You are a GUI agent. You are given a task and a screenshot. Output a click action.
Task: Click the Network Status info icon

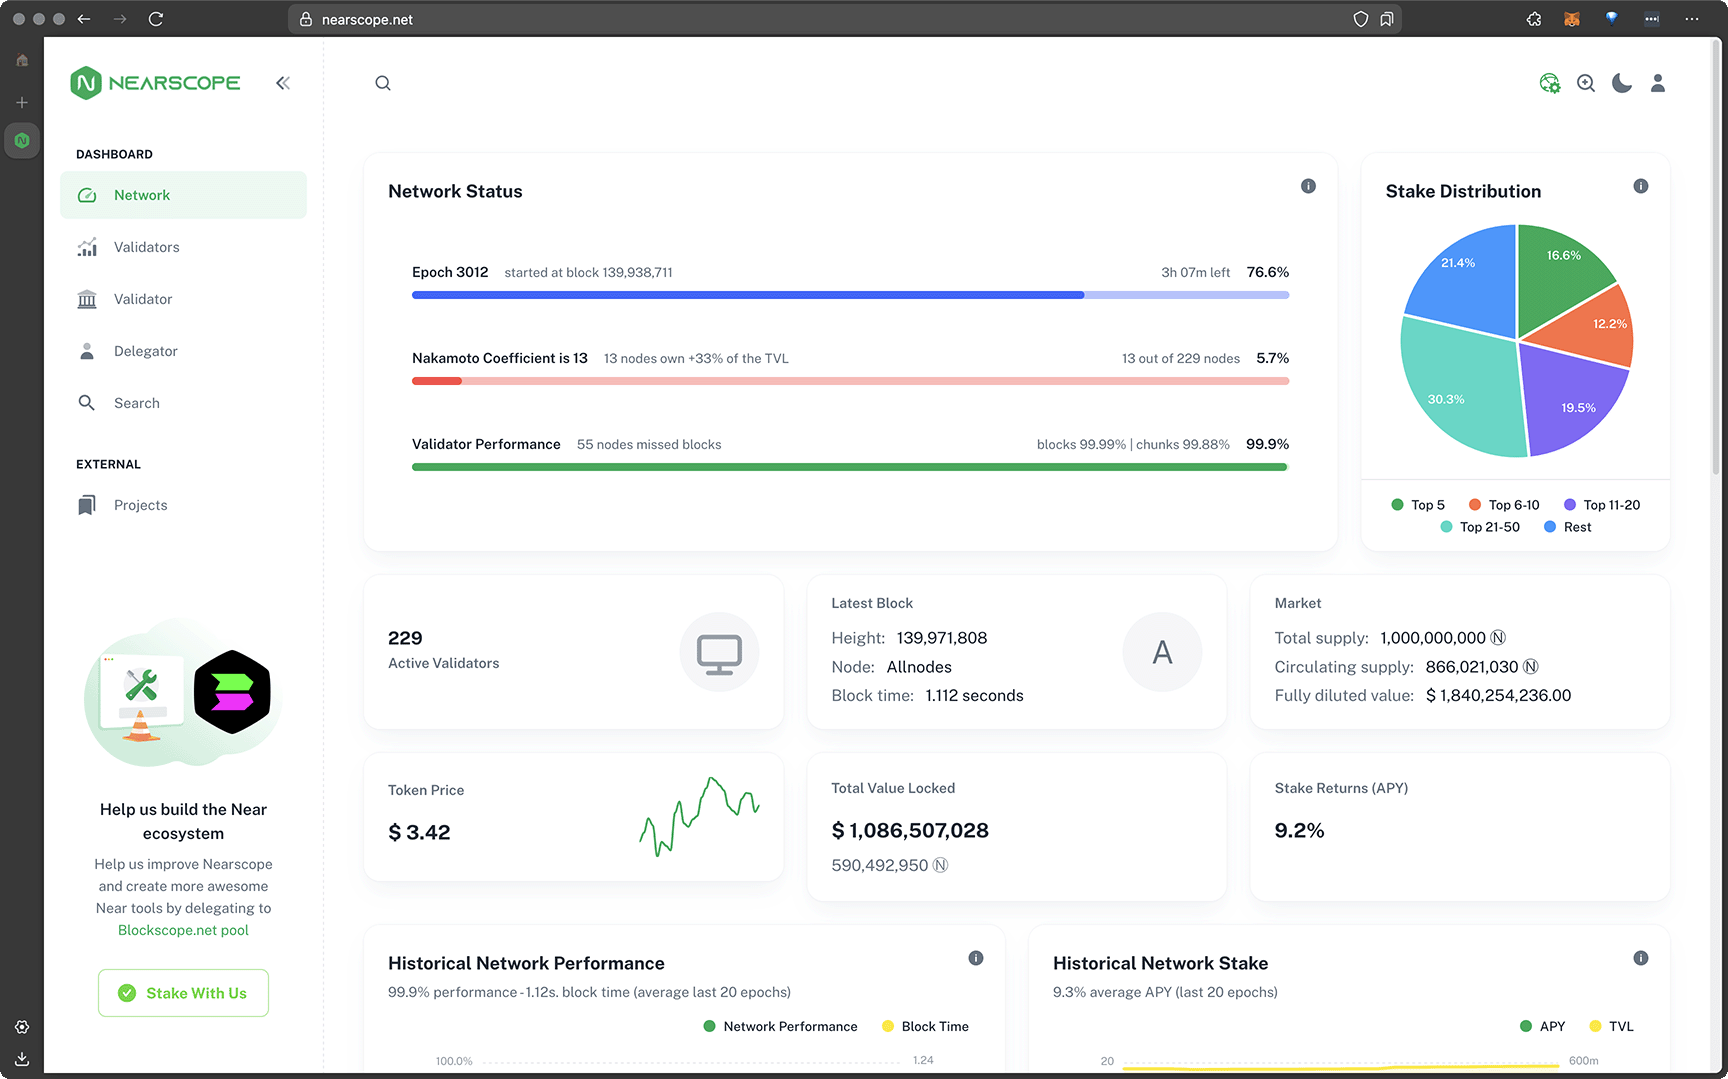(1308, 186)
